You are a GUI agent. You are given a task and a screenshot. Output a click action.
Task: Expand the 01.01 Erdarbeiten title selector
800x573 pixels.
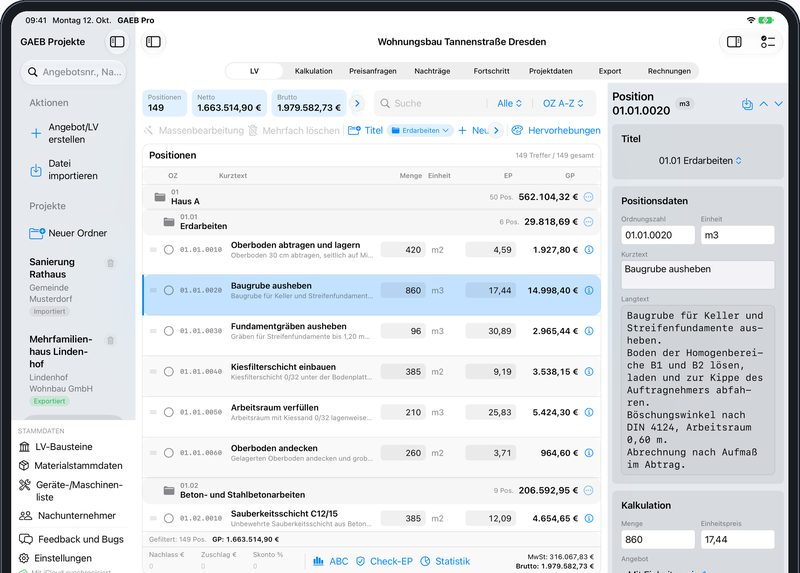pyautogui.click(x=699, y=161)
